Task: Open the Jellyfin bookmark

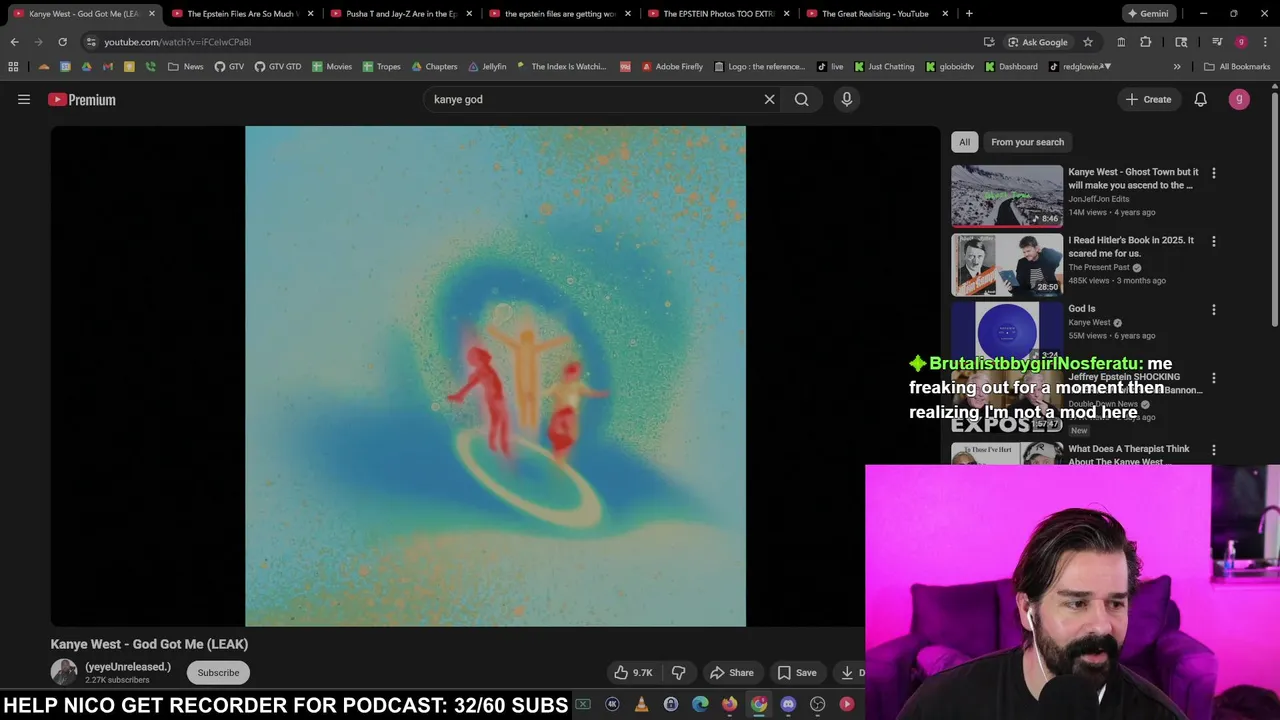Action: point(487,66)
